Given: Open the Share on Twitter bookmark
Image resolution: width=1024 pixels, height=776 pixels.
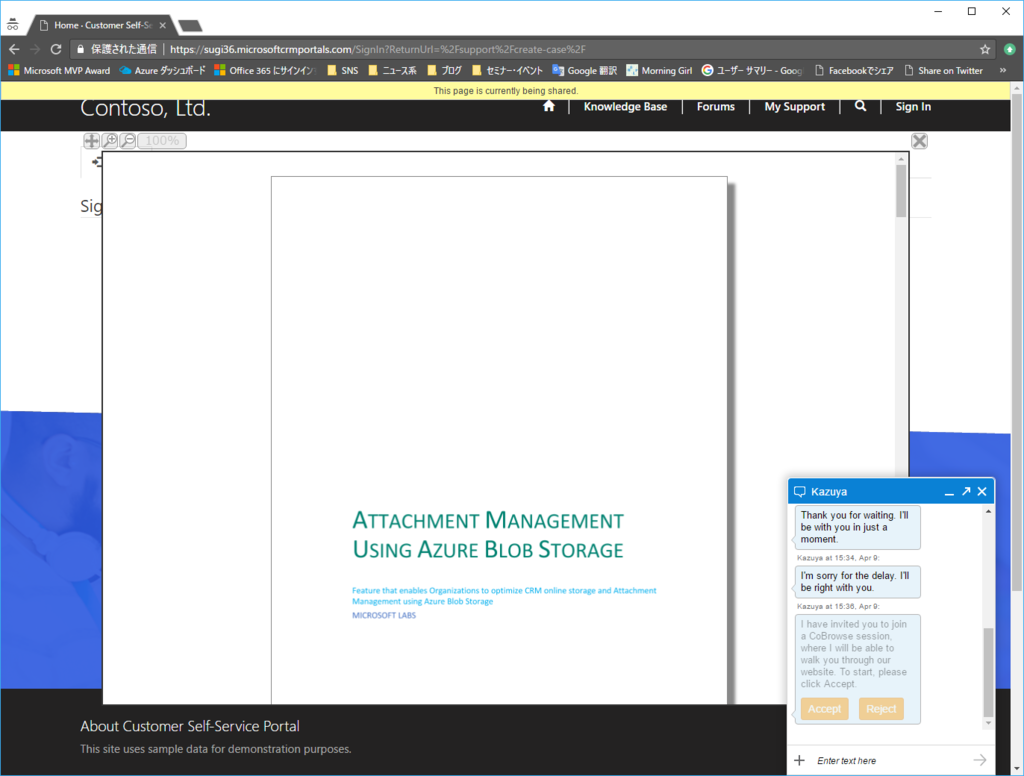Looking at the screenshot, I should [x=944, y=71].
